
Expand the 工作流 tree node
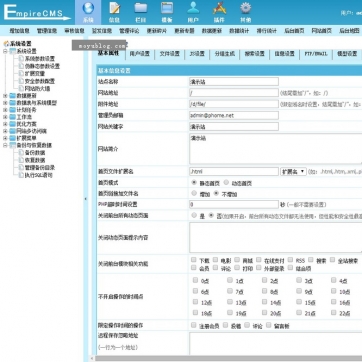5,117
